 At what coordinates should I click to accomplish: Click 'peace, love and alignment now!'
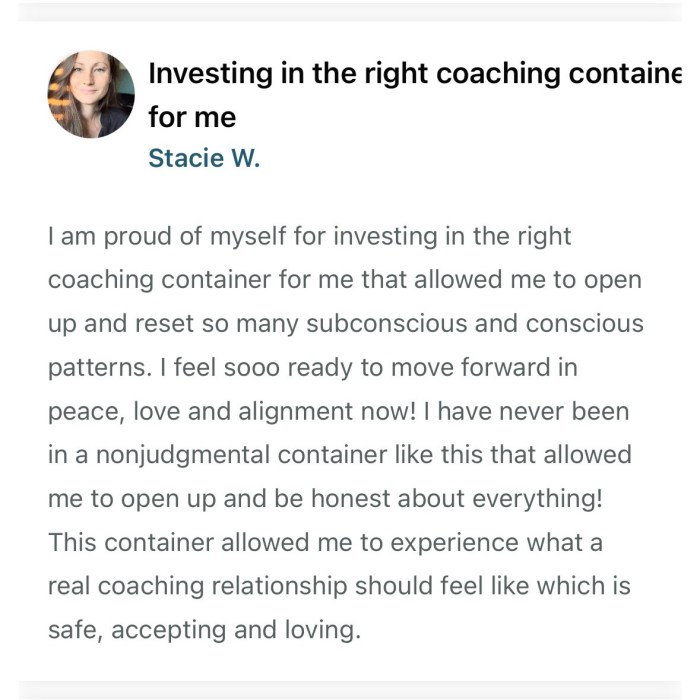[237, 411]
